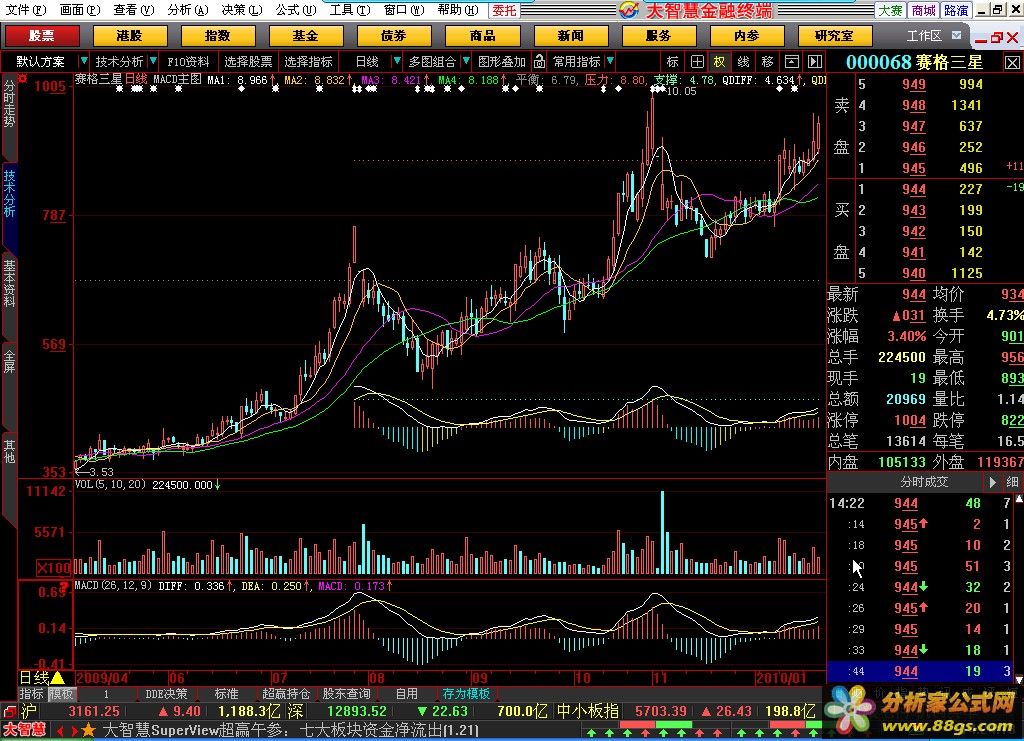
Task: Click the 商城 button
Action: pyautogui.click(x=924, y=10)
